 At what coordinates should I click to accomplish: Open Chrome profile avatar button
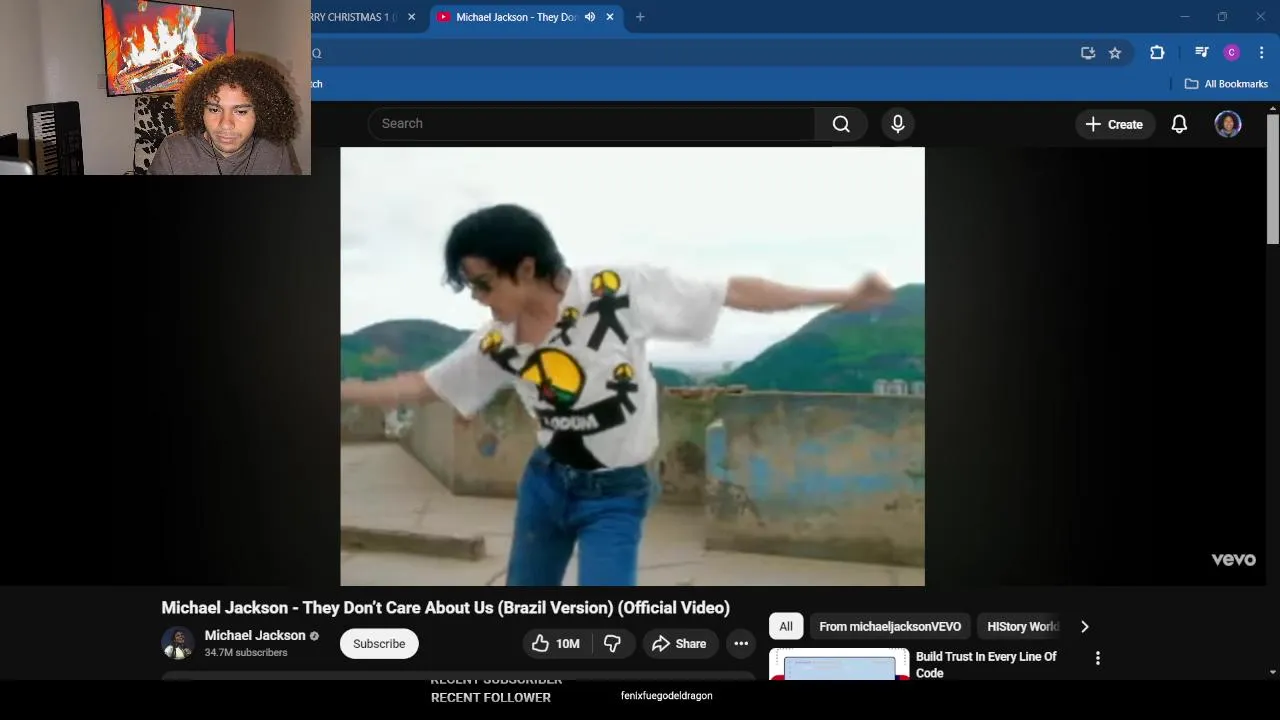tap(1232, 53)
